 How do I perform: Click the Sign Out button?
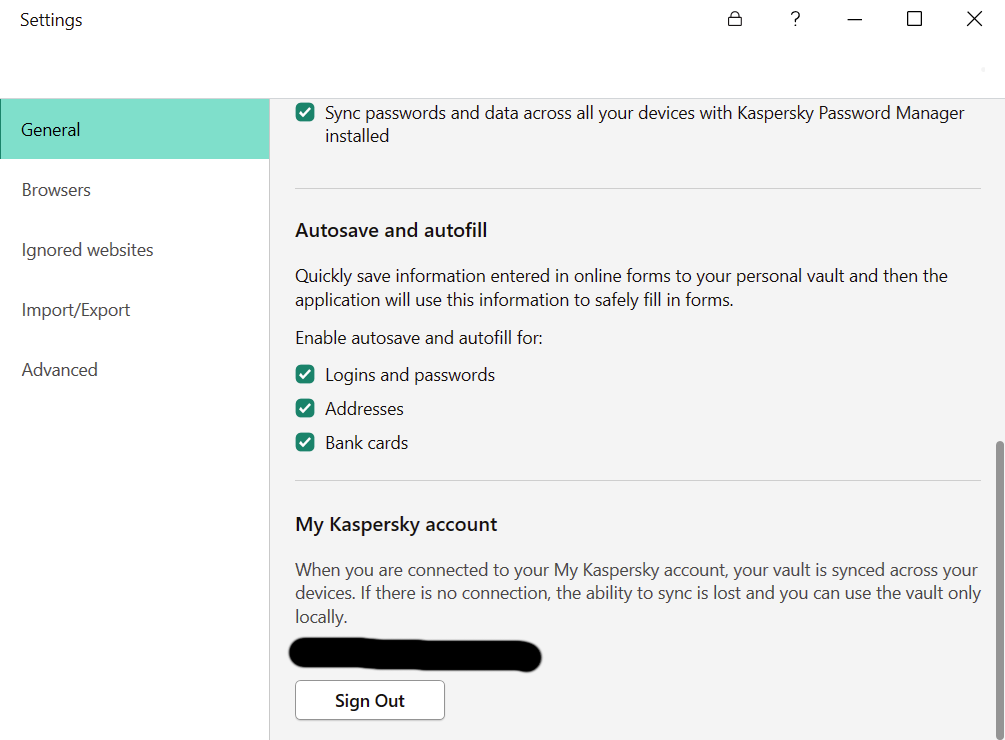[x=370, y=701]
